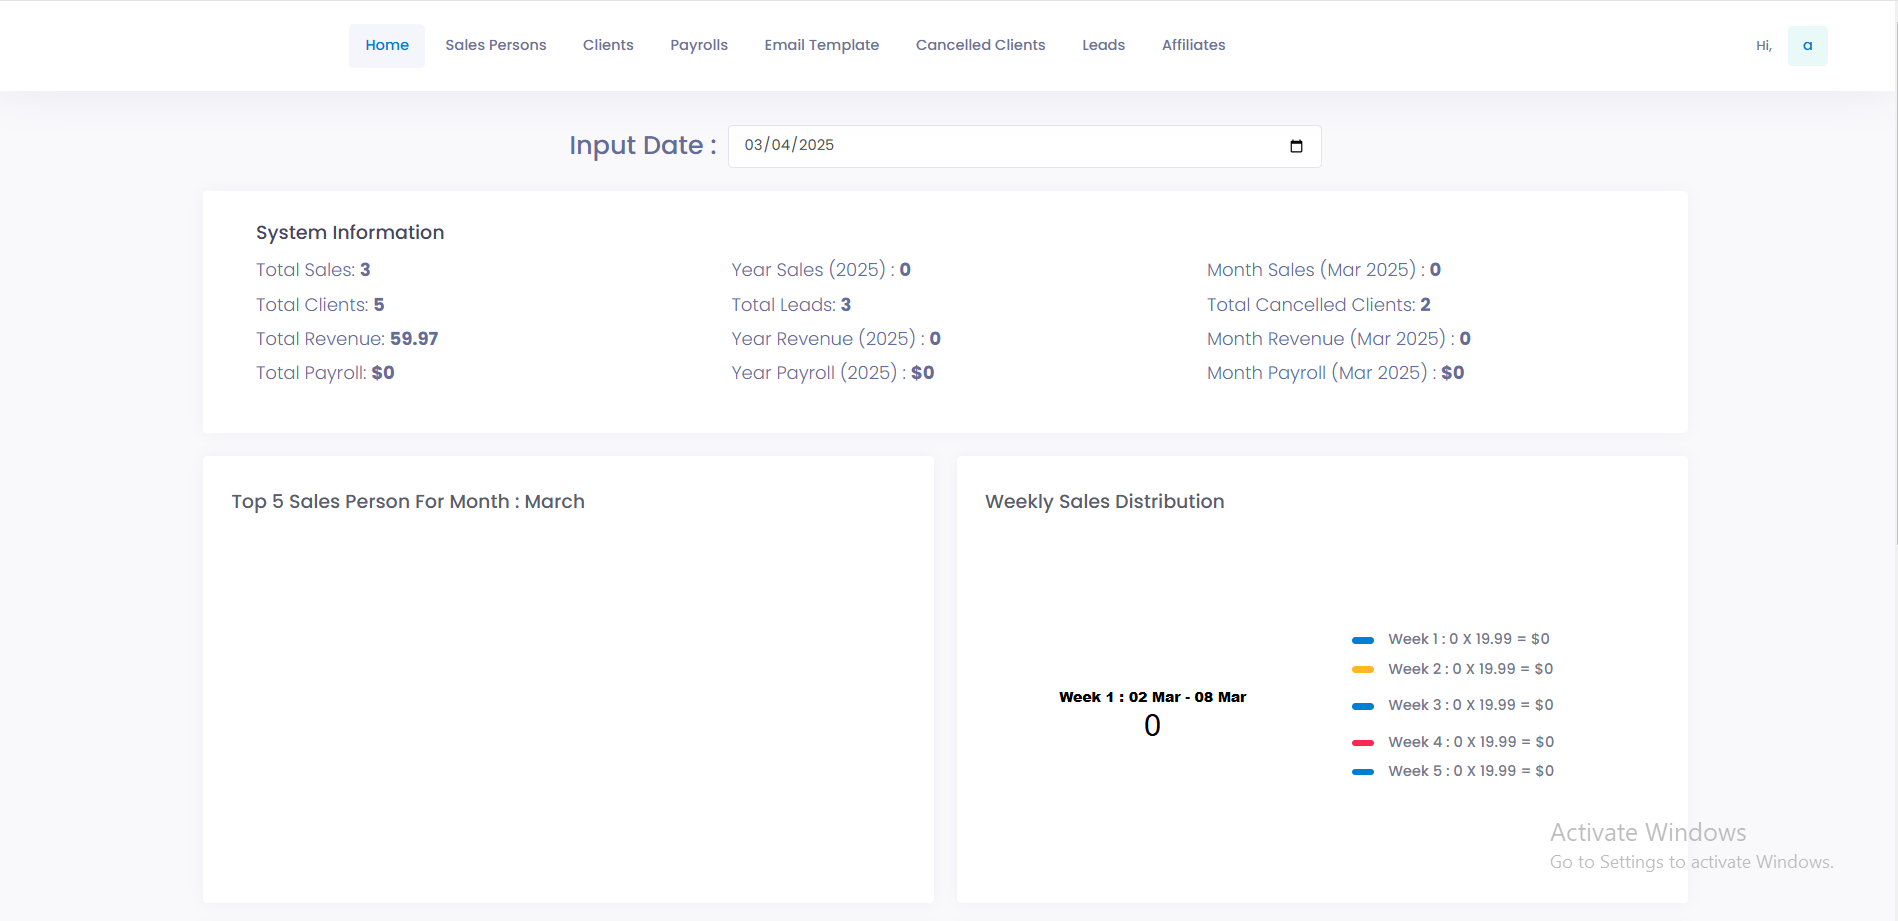Open the Home tab
The image size is (1898, 921).
coord(387,46)
